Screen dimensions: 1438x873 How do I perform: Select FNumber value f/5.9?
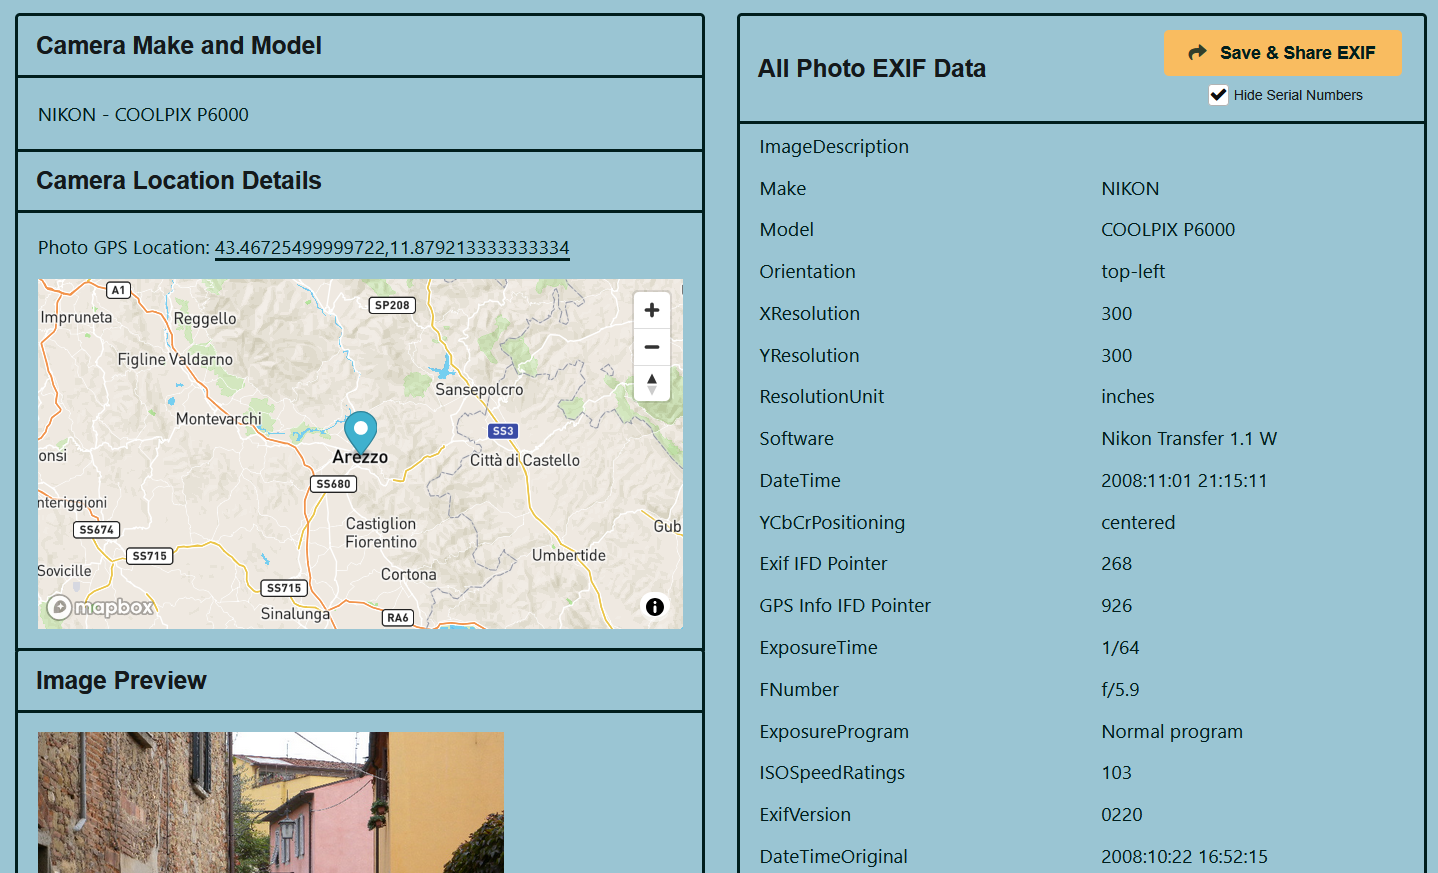(1120, 690)
